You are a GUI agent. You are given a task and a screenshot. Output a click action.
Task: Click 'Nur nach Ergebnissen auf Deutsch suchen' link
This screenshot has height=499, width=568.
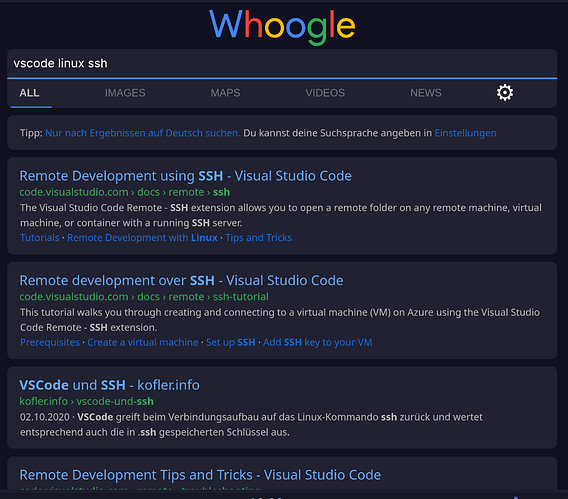[143, 133]
